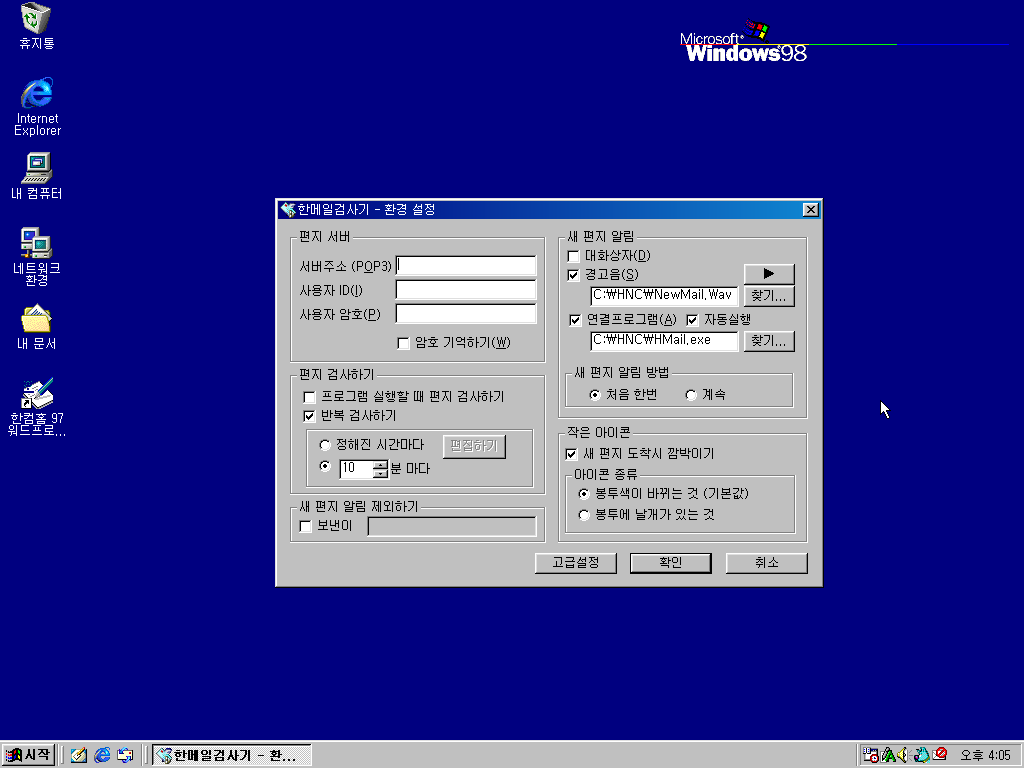Uncheck the 경고음 sound option
The height and width of the screenshot is (768, 1024).
(573, 275)
